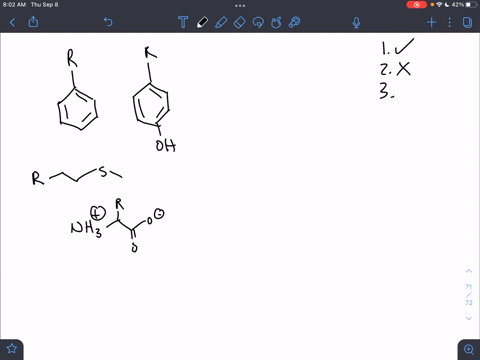Tap the handwritten NH3 group
Viewport: 480px width, 360px height.
point(86,229)
